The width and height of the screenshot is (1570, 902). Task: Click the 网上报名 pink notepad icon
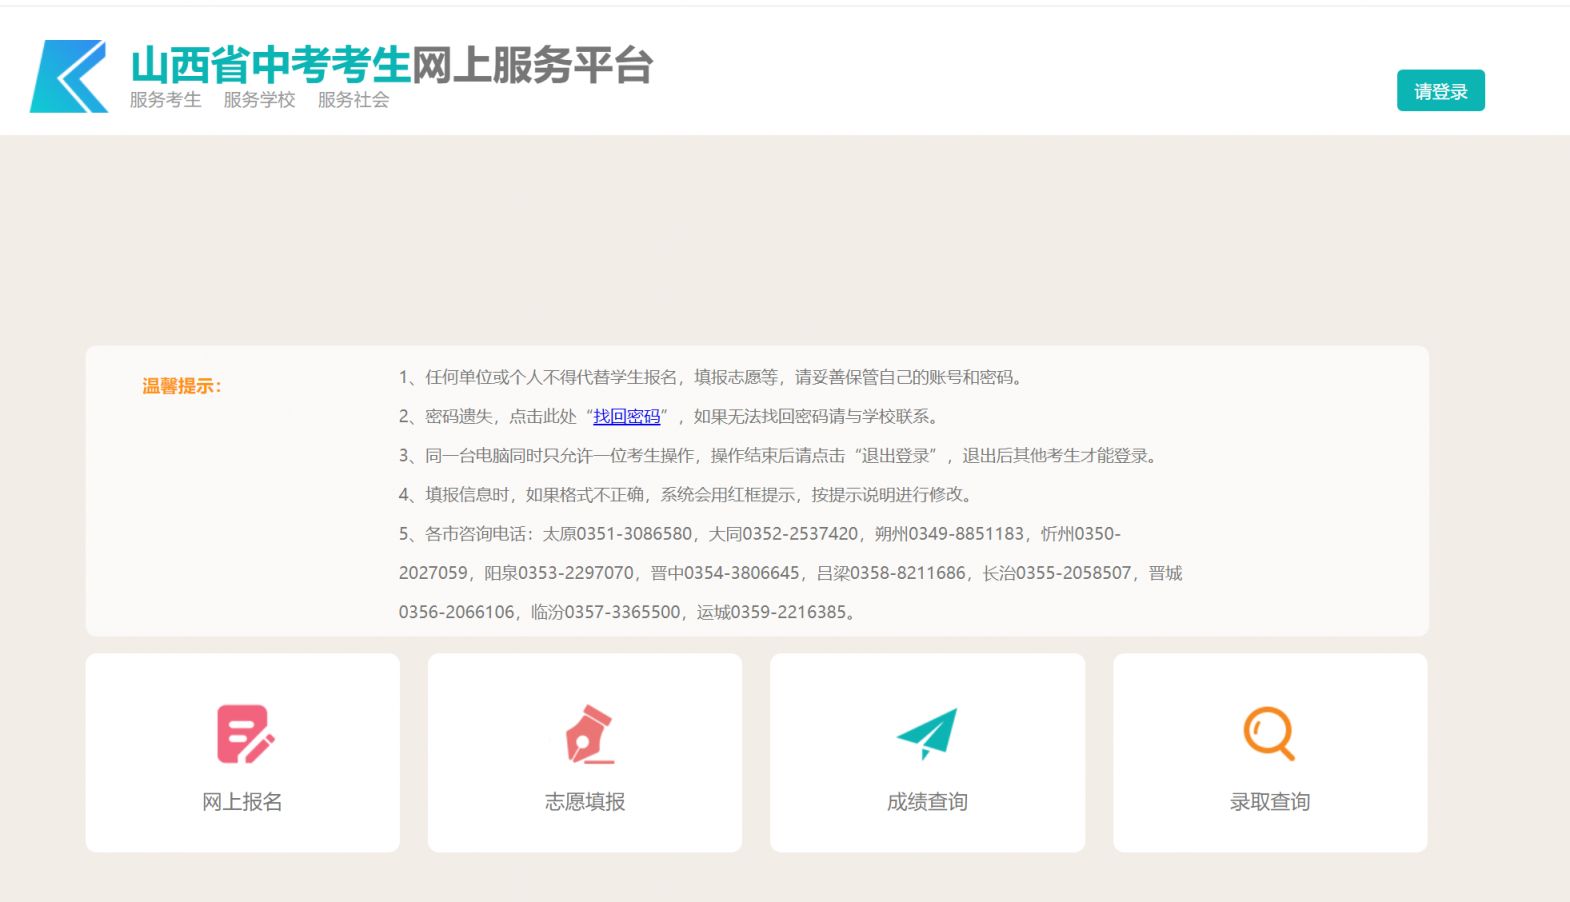coord(245,734)
